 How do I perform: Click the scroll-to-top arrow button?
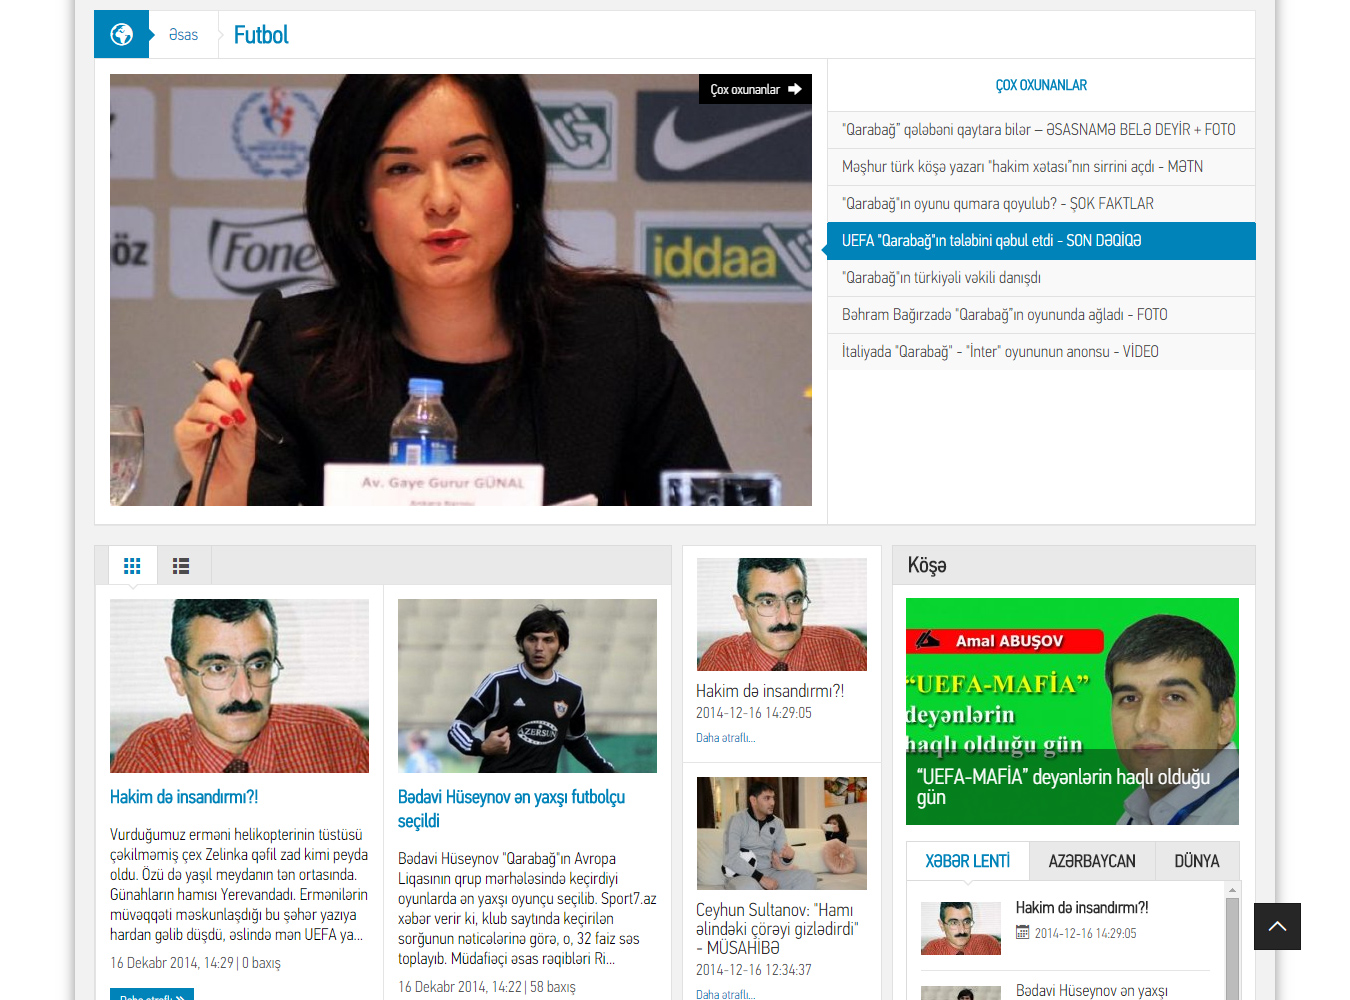1277,926
